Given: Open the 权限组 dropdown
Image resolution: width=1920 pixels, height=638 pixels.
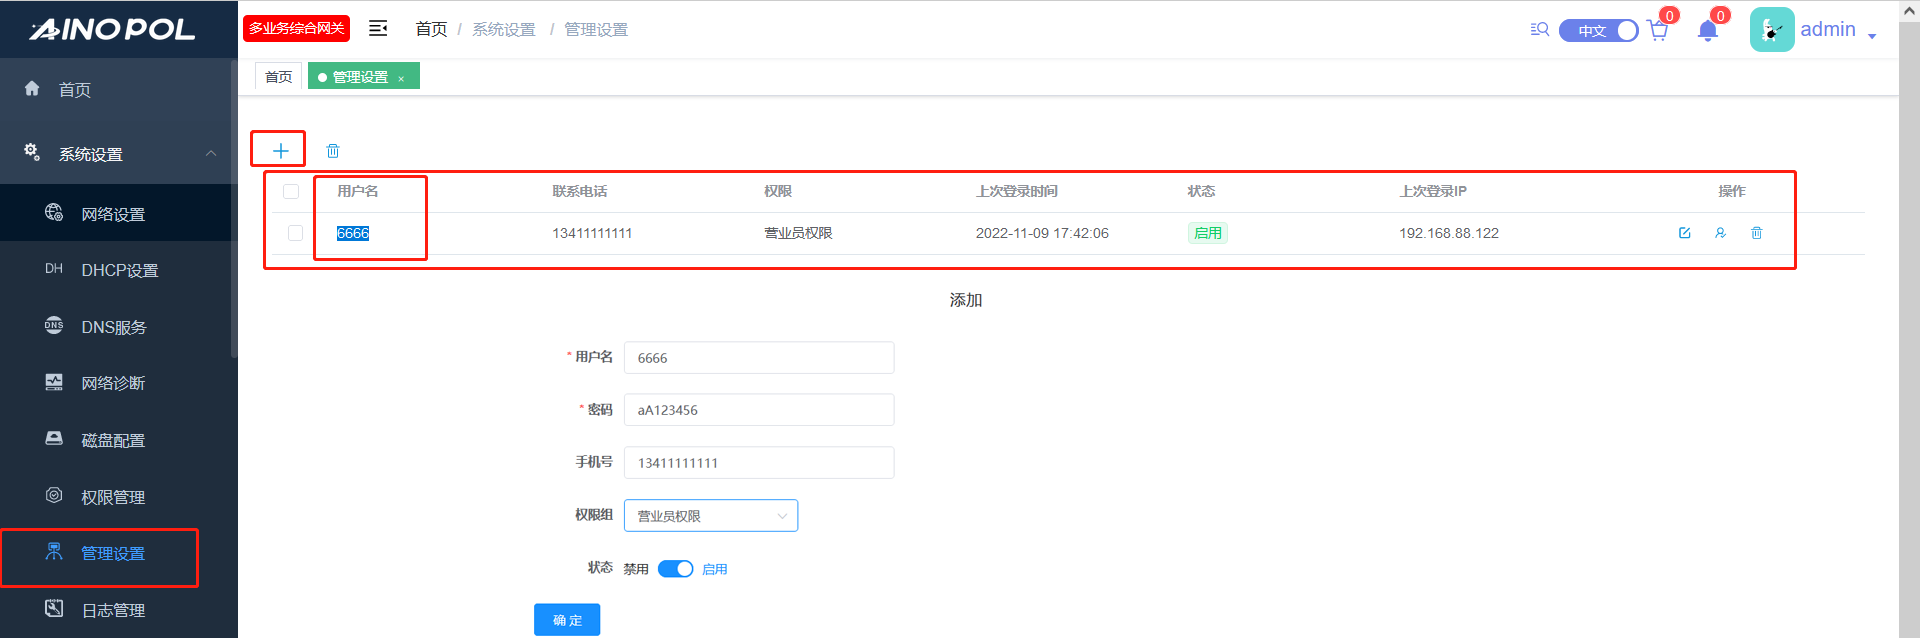Looking at the screenshot, I should 710,516.
